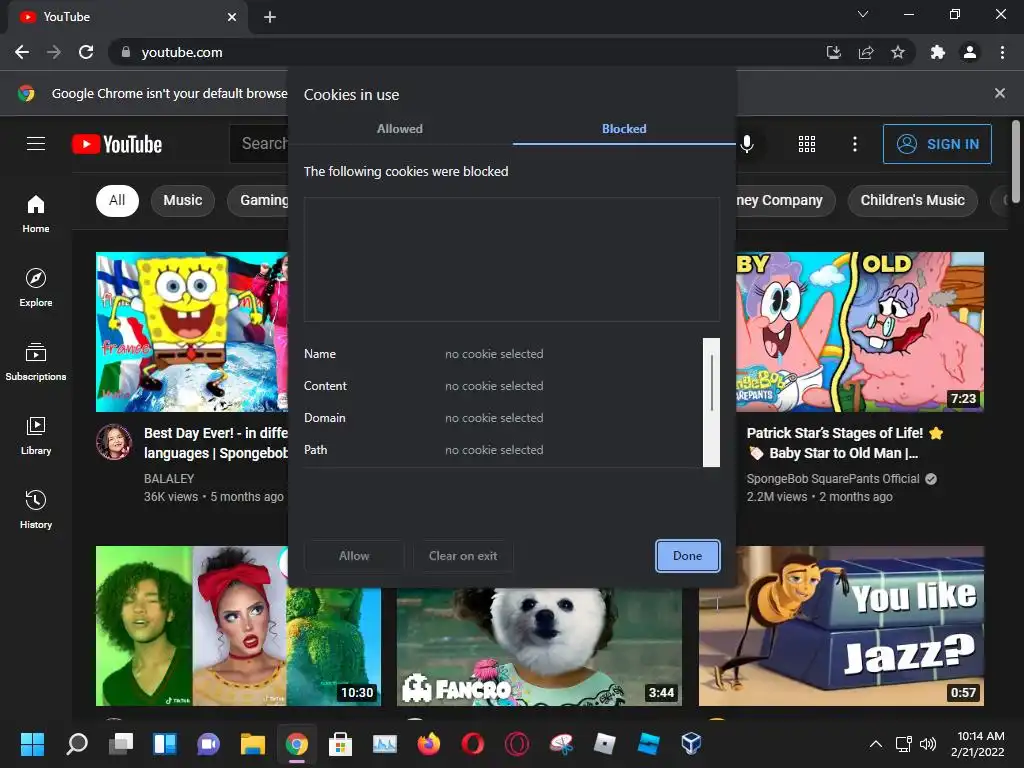1024x768 pixels.
Task: Search with voice microphone icon
Action: point(747,144)
